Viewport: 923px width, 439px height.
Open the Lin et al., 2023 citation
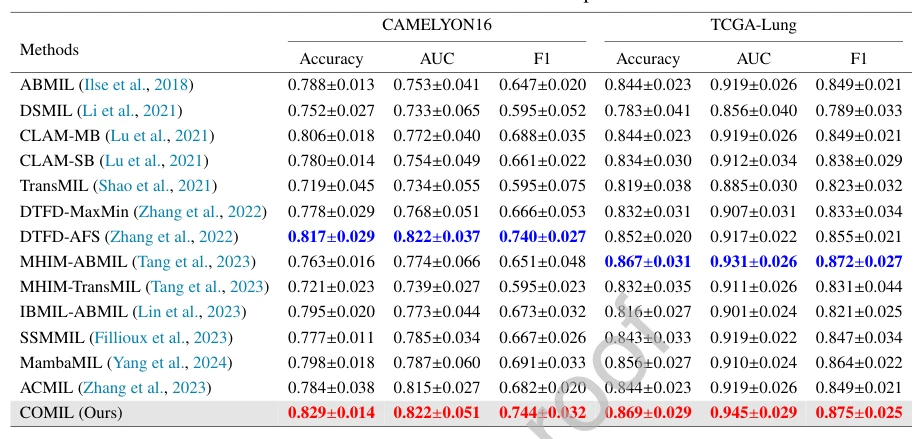pos(189,312)
